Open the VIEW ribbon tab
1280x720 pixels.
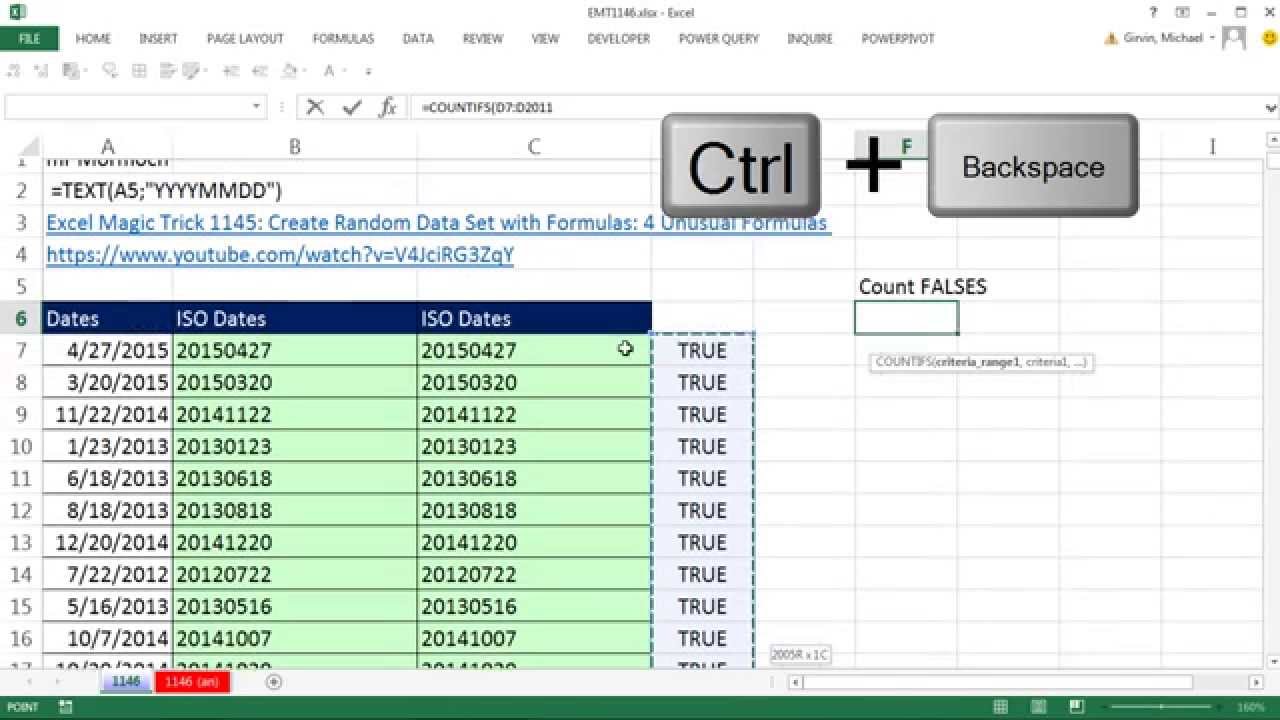pos(545,38)
